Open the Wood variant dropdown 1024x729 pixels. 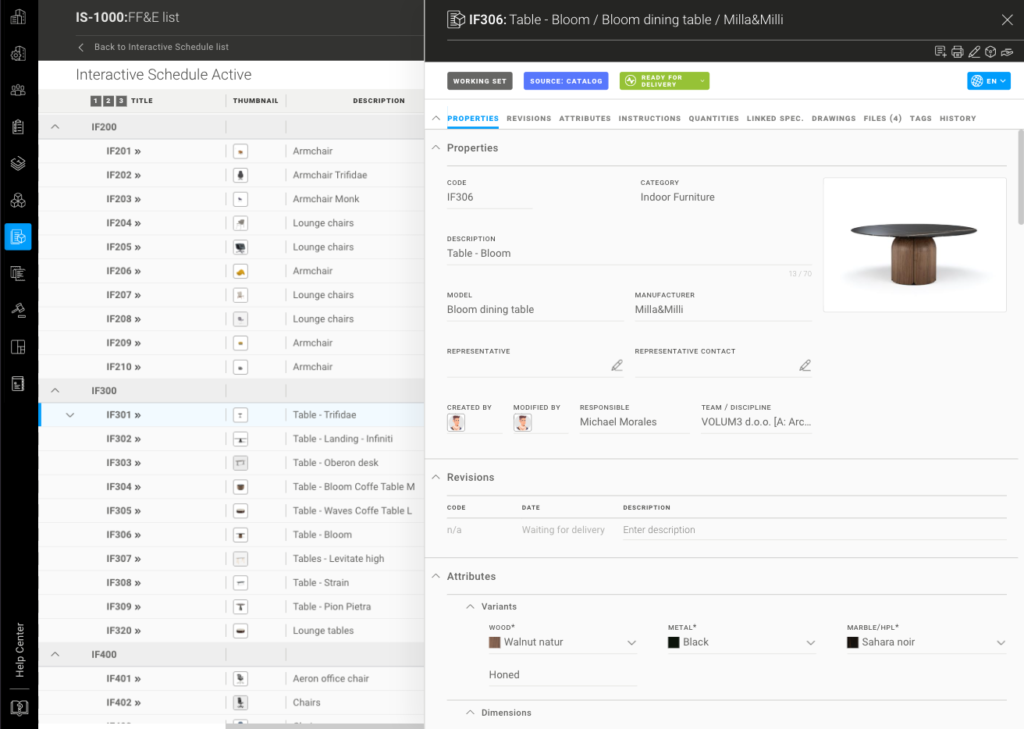631,643
